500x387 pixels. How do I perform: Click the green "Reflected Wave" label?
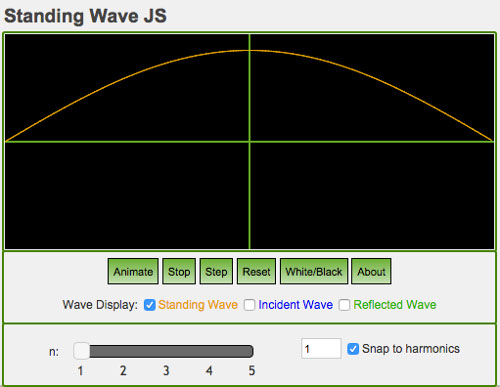pos(395,305)
